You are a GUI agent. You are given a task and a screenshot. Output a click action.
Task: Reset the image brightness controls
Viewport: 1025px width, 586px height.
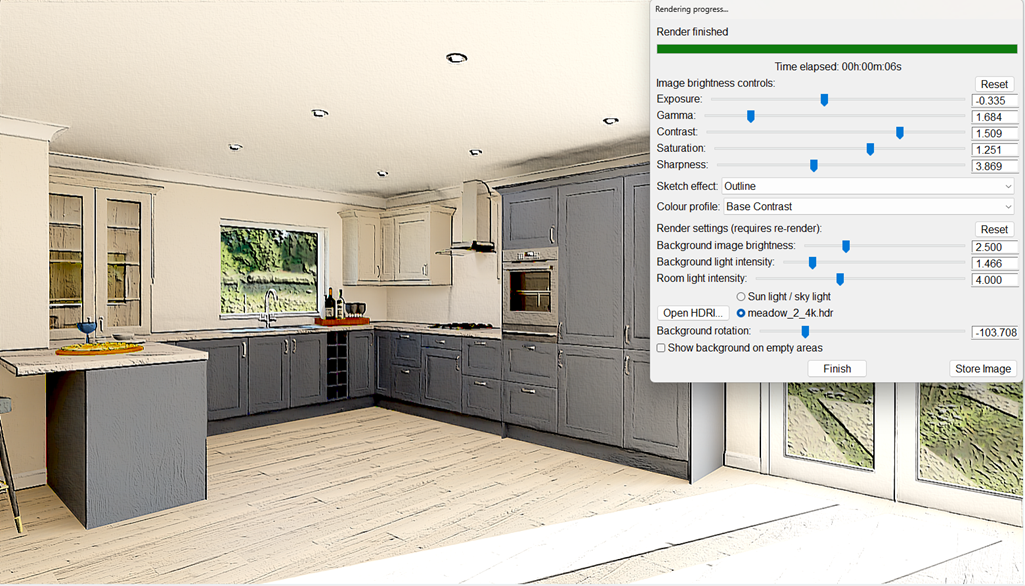point(993,84)
